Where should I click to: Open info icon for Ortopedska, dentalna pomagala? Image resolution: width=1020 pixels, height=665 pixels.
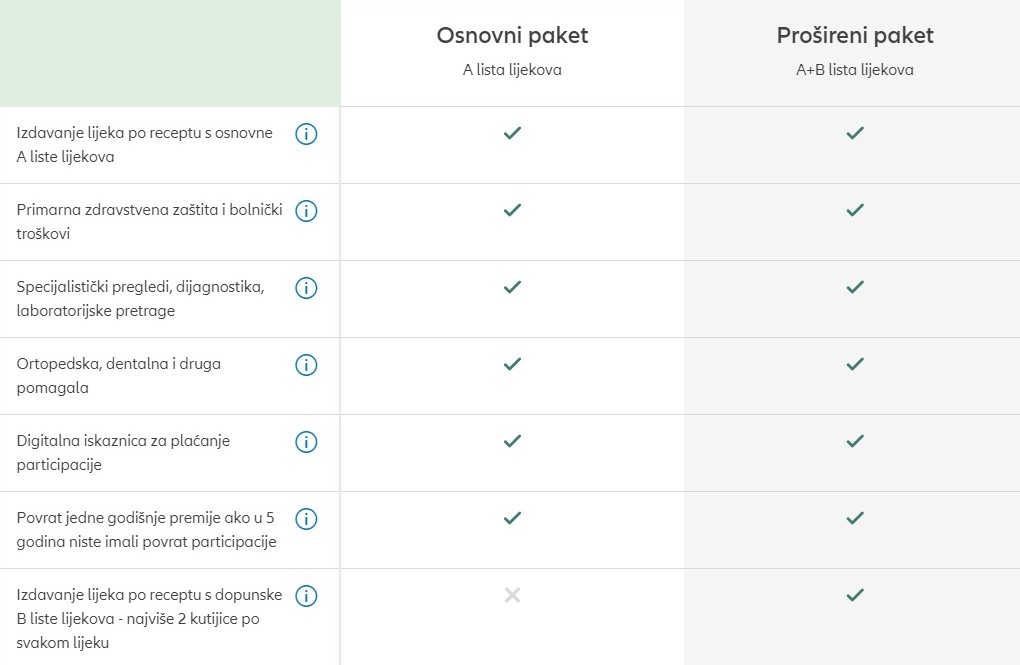point(306,365)
